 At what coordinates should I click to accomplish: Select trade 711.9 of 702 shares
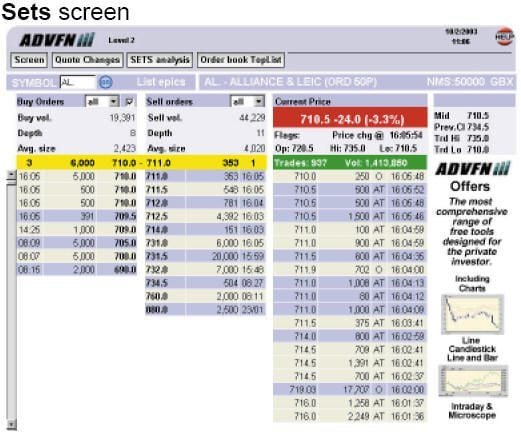(350, 270)
